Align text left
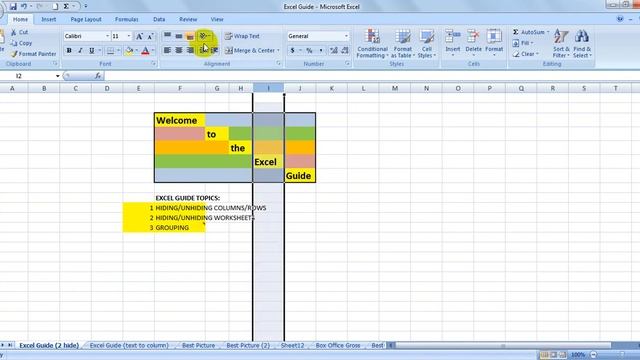Screen dimensions: 640x360 tap(167, 50)
